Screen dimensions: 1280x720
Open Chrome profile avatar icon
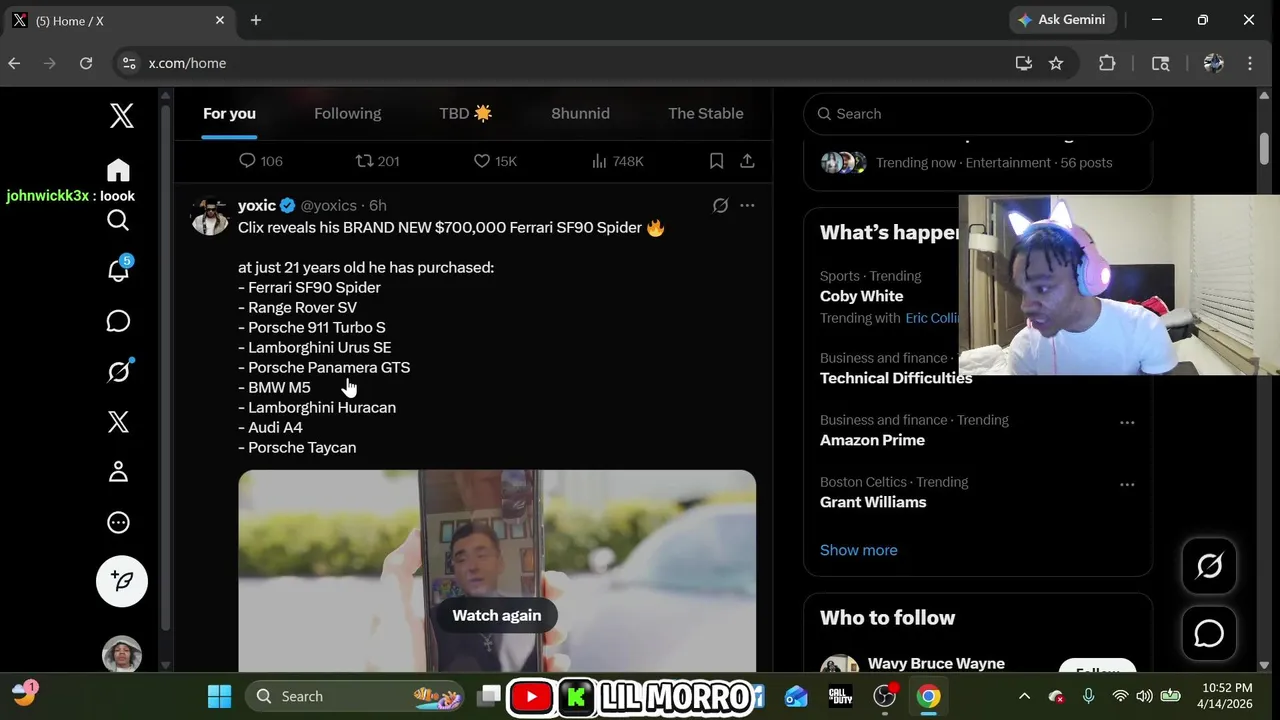tap(1214, 63)
